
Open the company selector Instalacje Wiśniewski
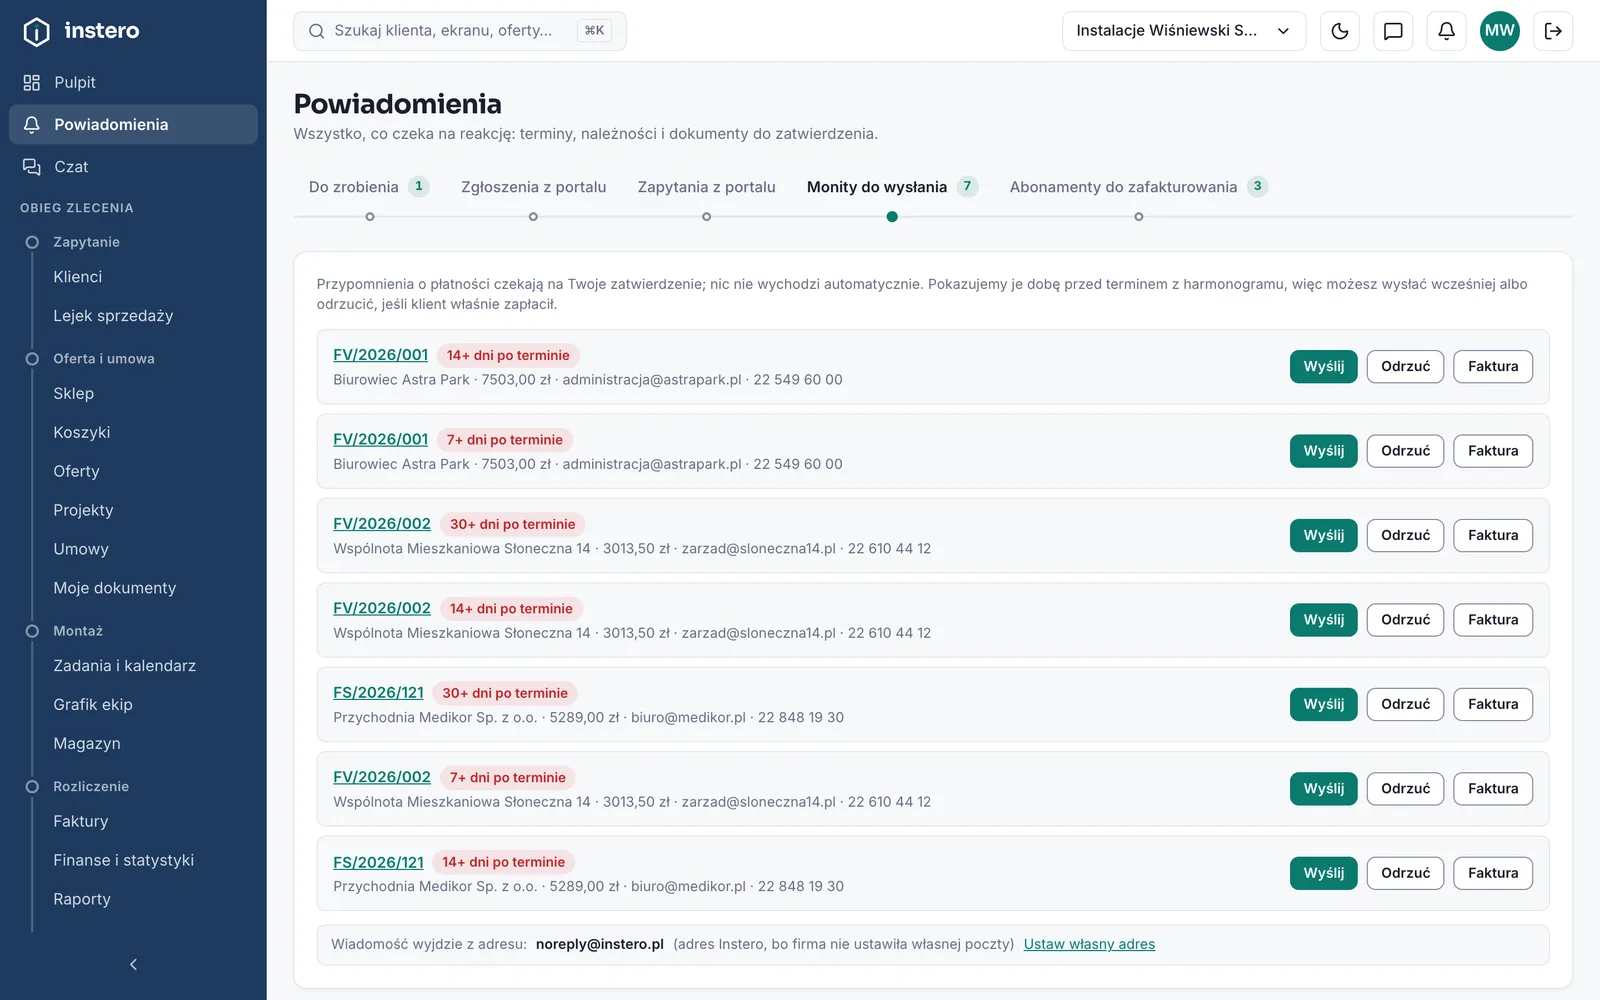coord(1184,31)
